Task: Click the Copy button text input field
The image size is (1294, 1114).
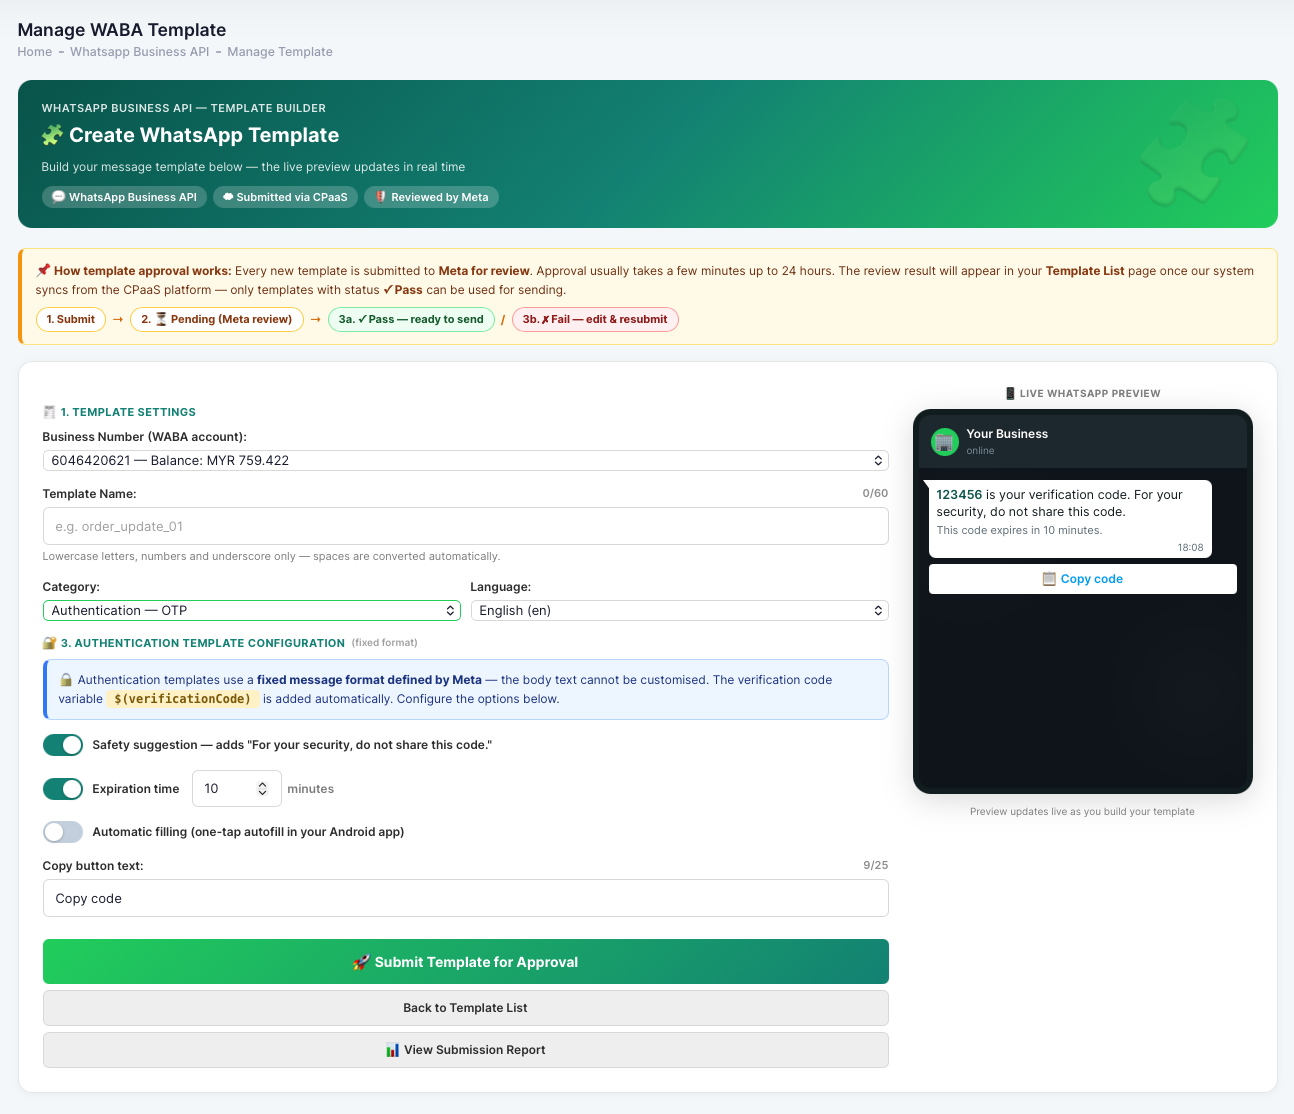Action: [465, 898]
